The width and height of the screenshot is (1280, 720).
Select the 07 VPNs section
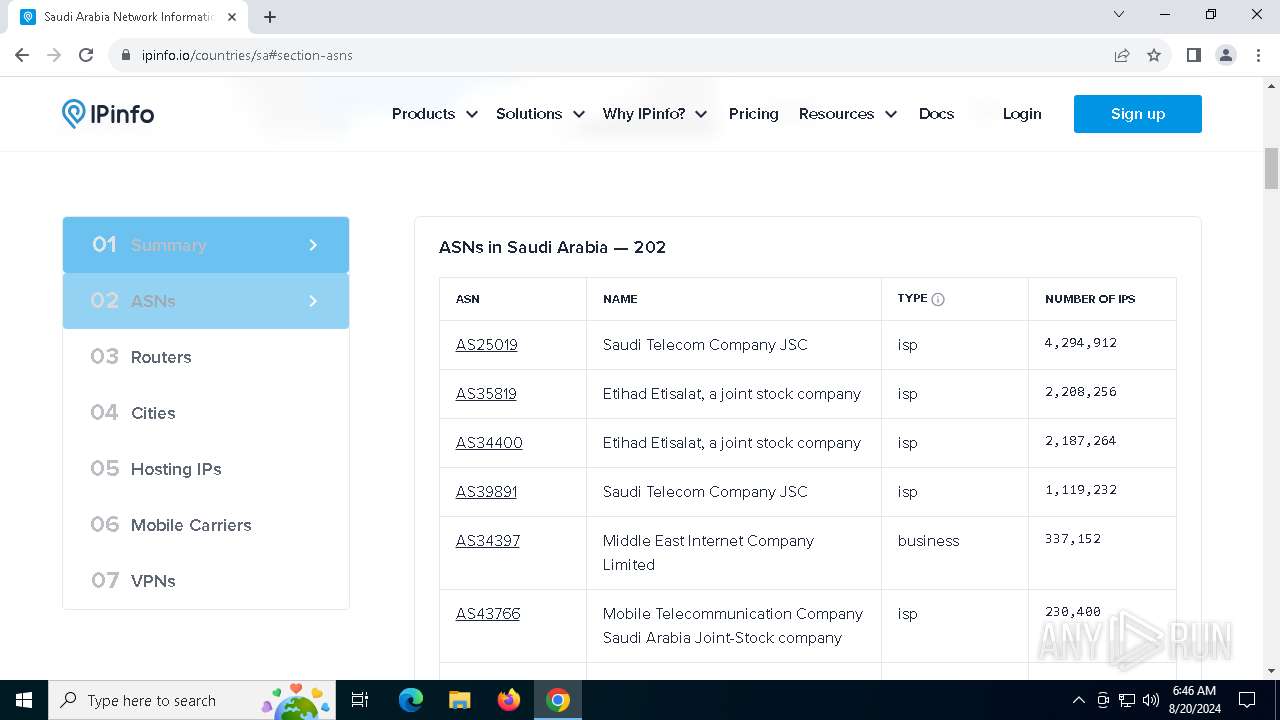coord(206,581)
